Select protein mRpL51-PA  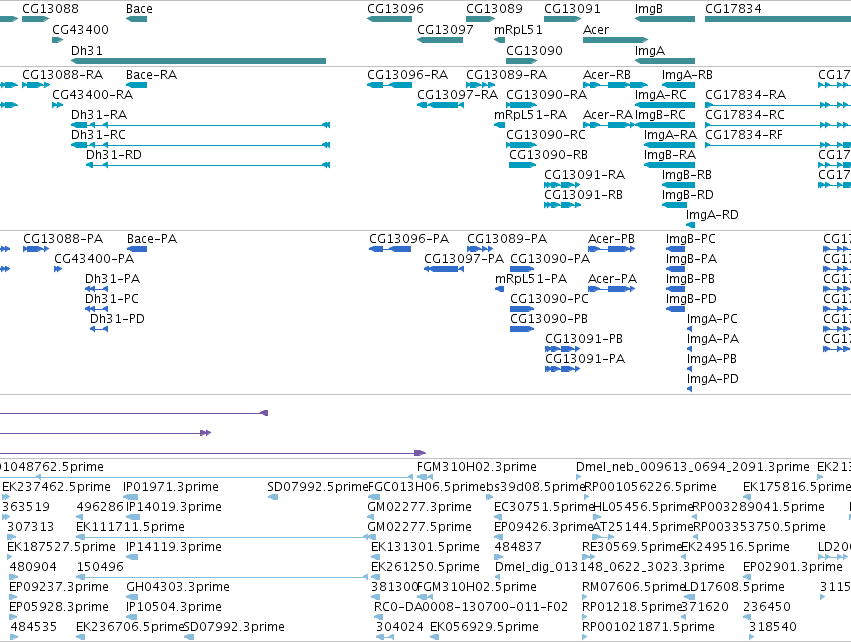(500, 289)
